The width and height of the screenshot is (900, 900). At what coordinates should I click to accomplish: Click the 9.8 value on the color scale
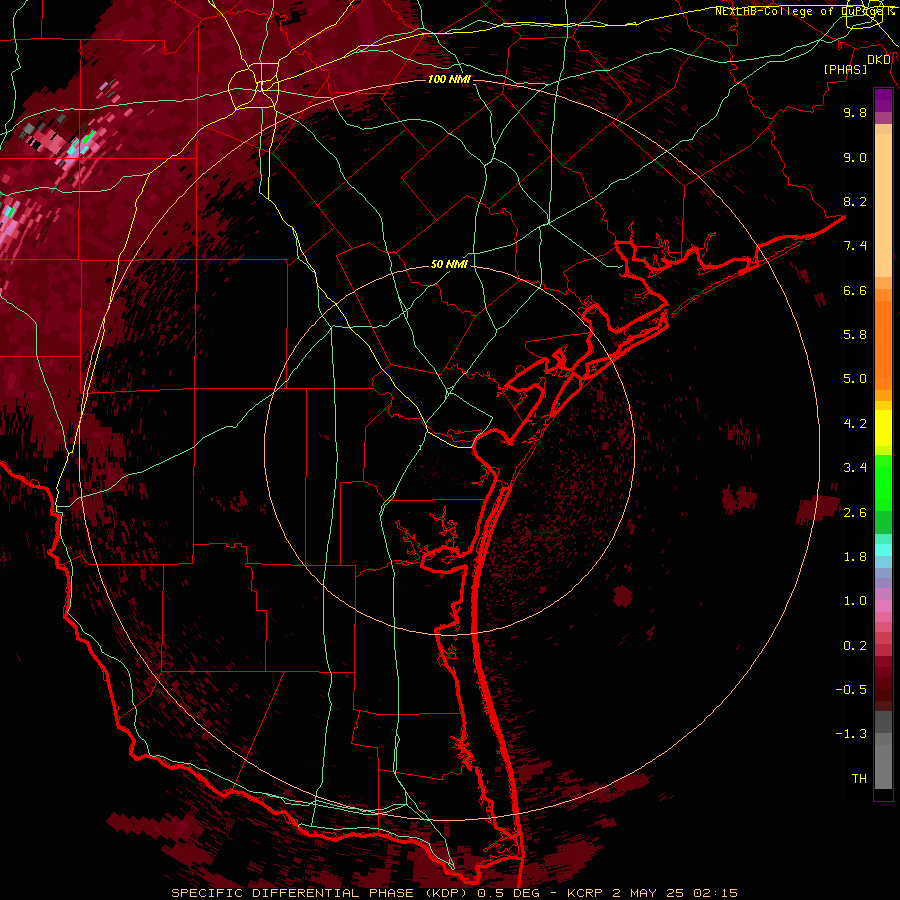click(855, 112)
